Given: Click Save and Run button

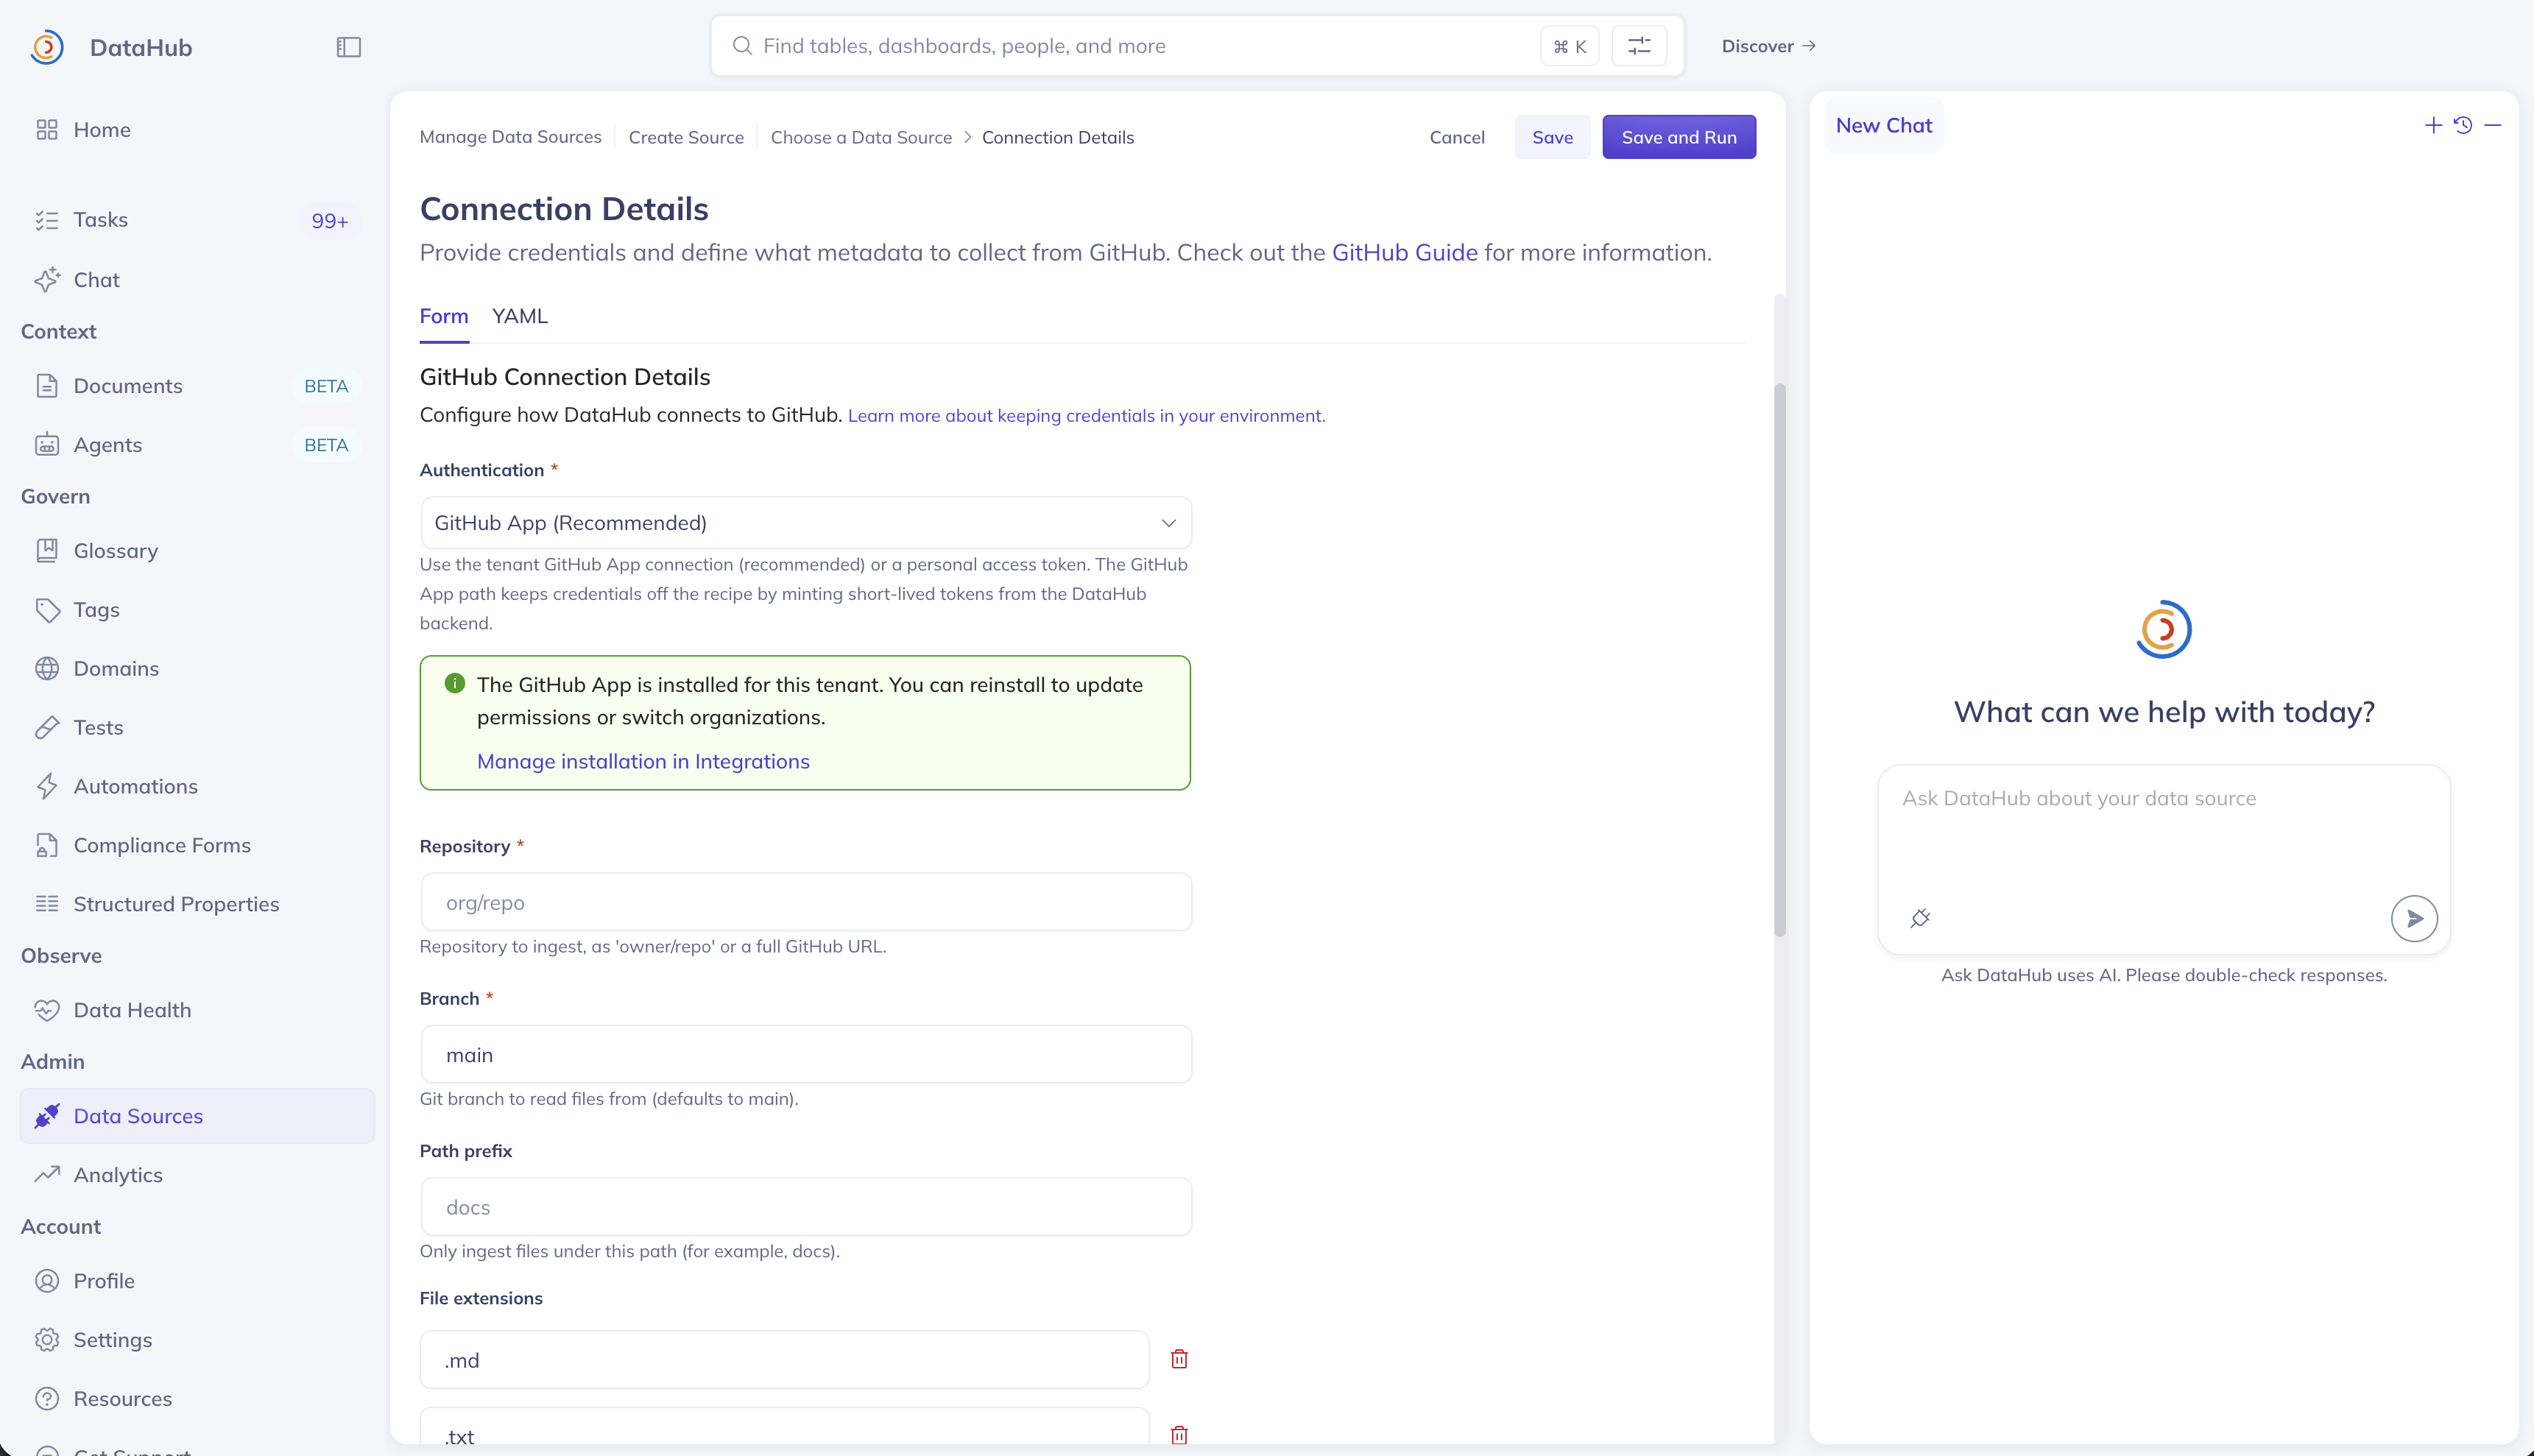Looking at the screenshot, I should 1679,137.
